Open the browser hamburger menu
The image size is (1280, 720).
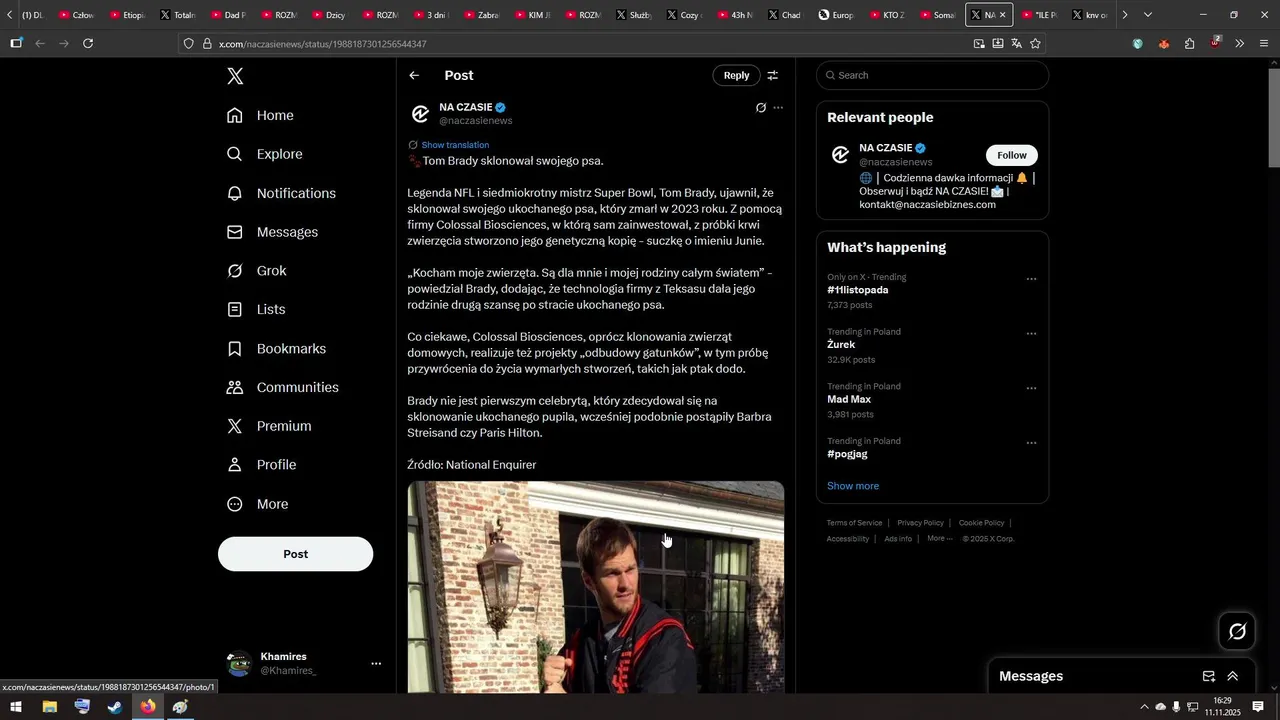point(1264,44)
